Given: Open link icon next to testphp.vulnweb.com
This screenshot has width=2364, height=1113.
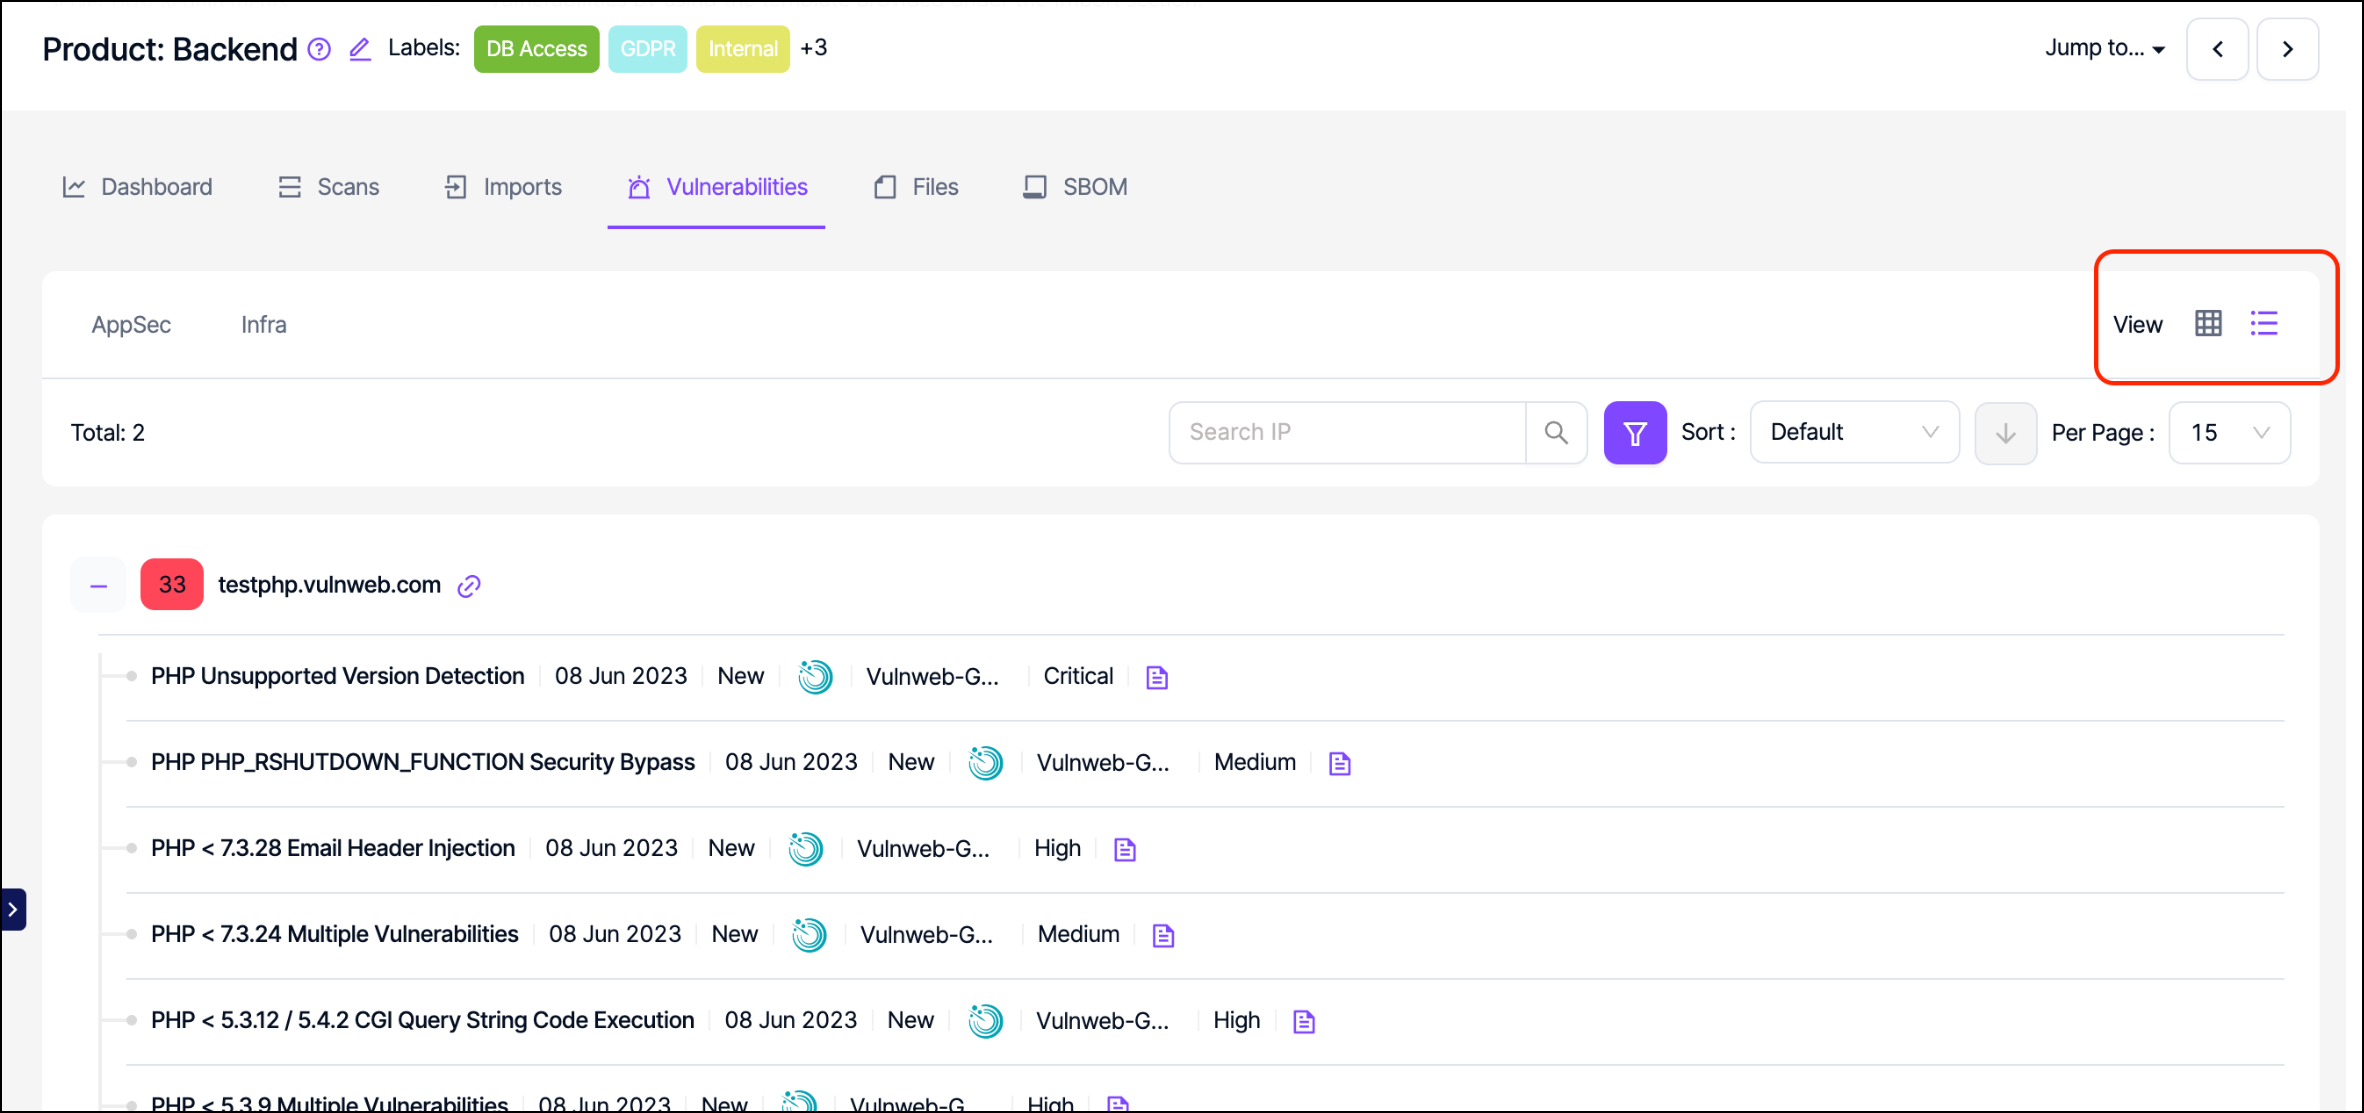Looking at the screenshot, I should [x=469, y=586].
